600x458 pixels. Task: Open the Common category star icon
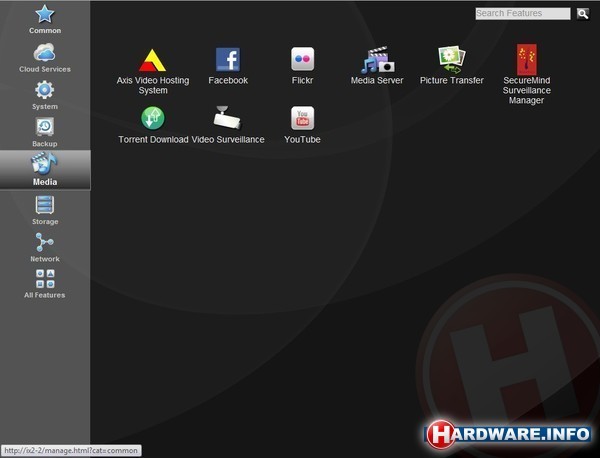[x=45, y=14]
